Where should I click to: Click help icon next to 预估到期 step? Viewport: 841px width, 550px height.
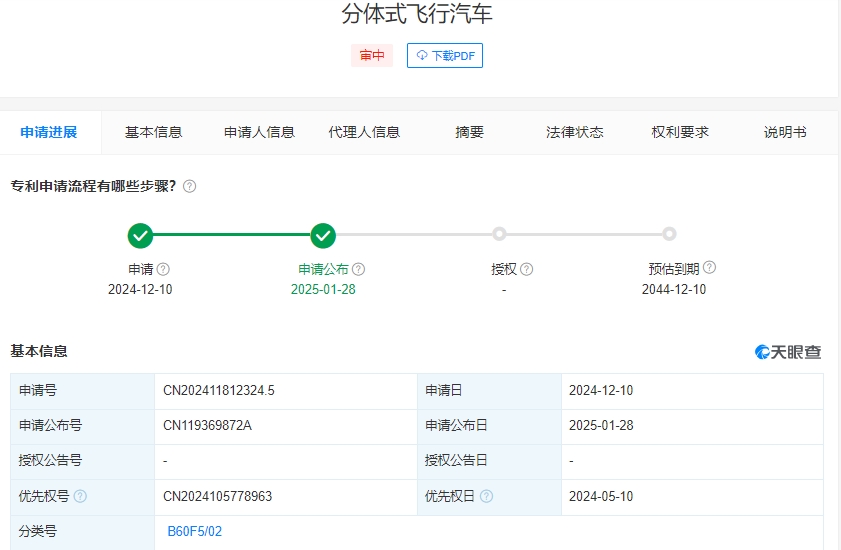click(x=709, y=268)
